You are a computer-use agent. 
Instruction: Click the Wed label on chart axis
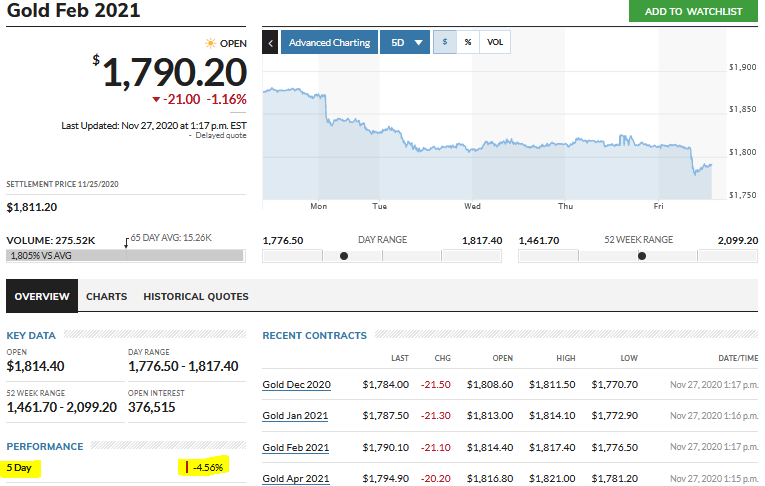[x=472, y=206]
